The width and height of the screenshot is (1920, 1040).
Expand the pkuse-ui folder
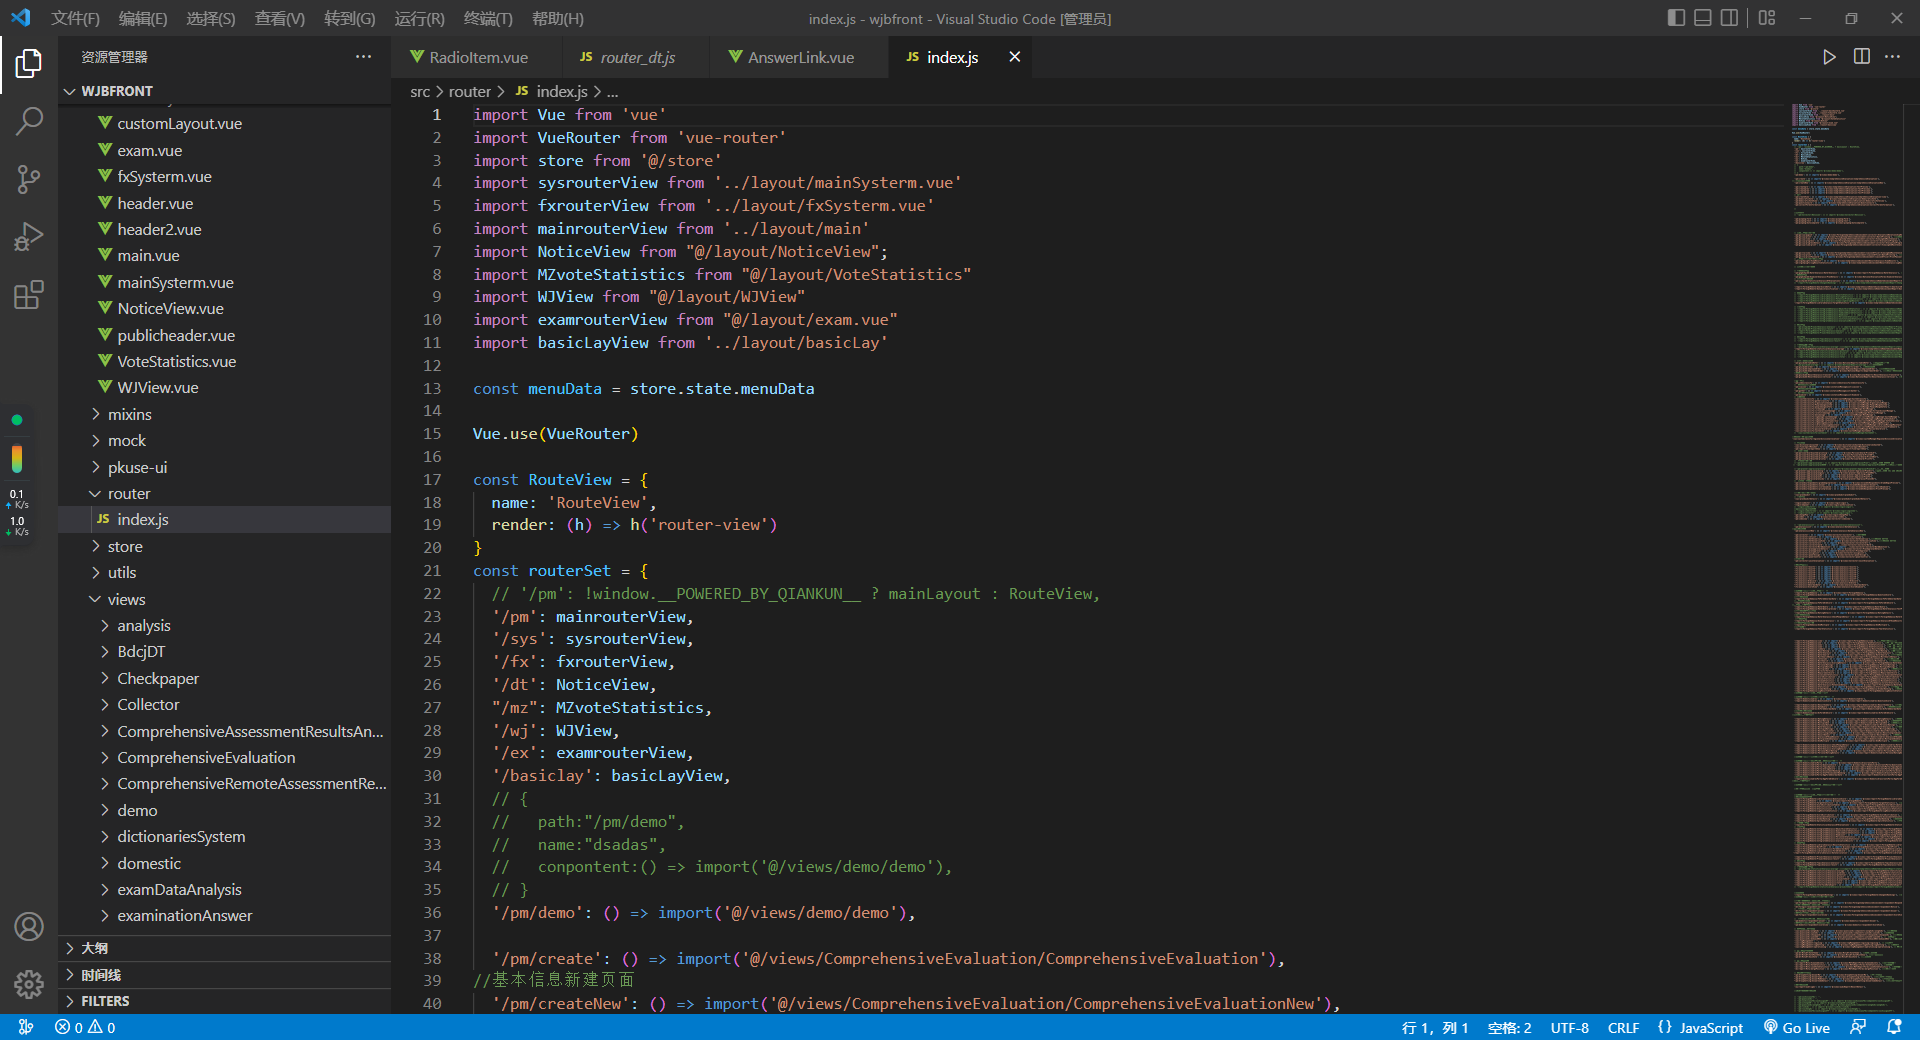pyautogui.click(x=225, y=467)
